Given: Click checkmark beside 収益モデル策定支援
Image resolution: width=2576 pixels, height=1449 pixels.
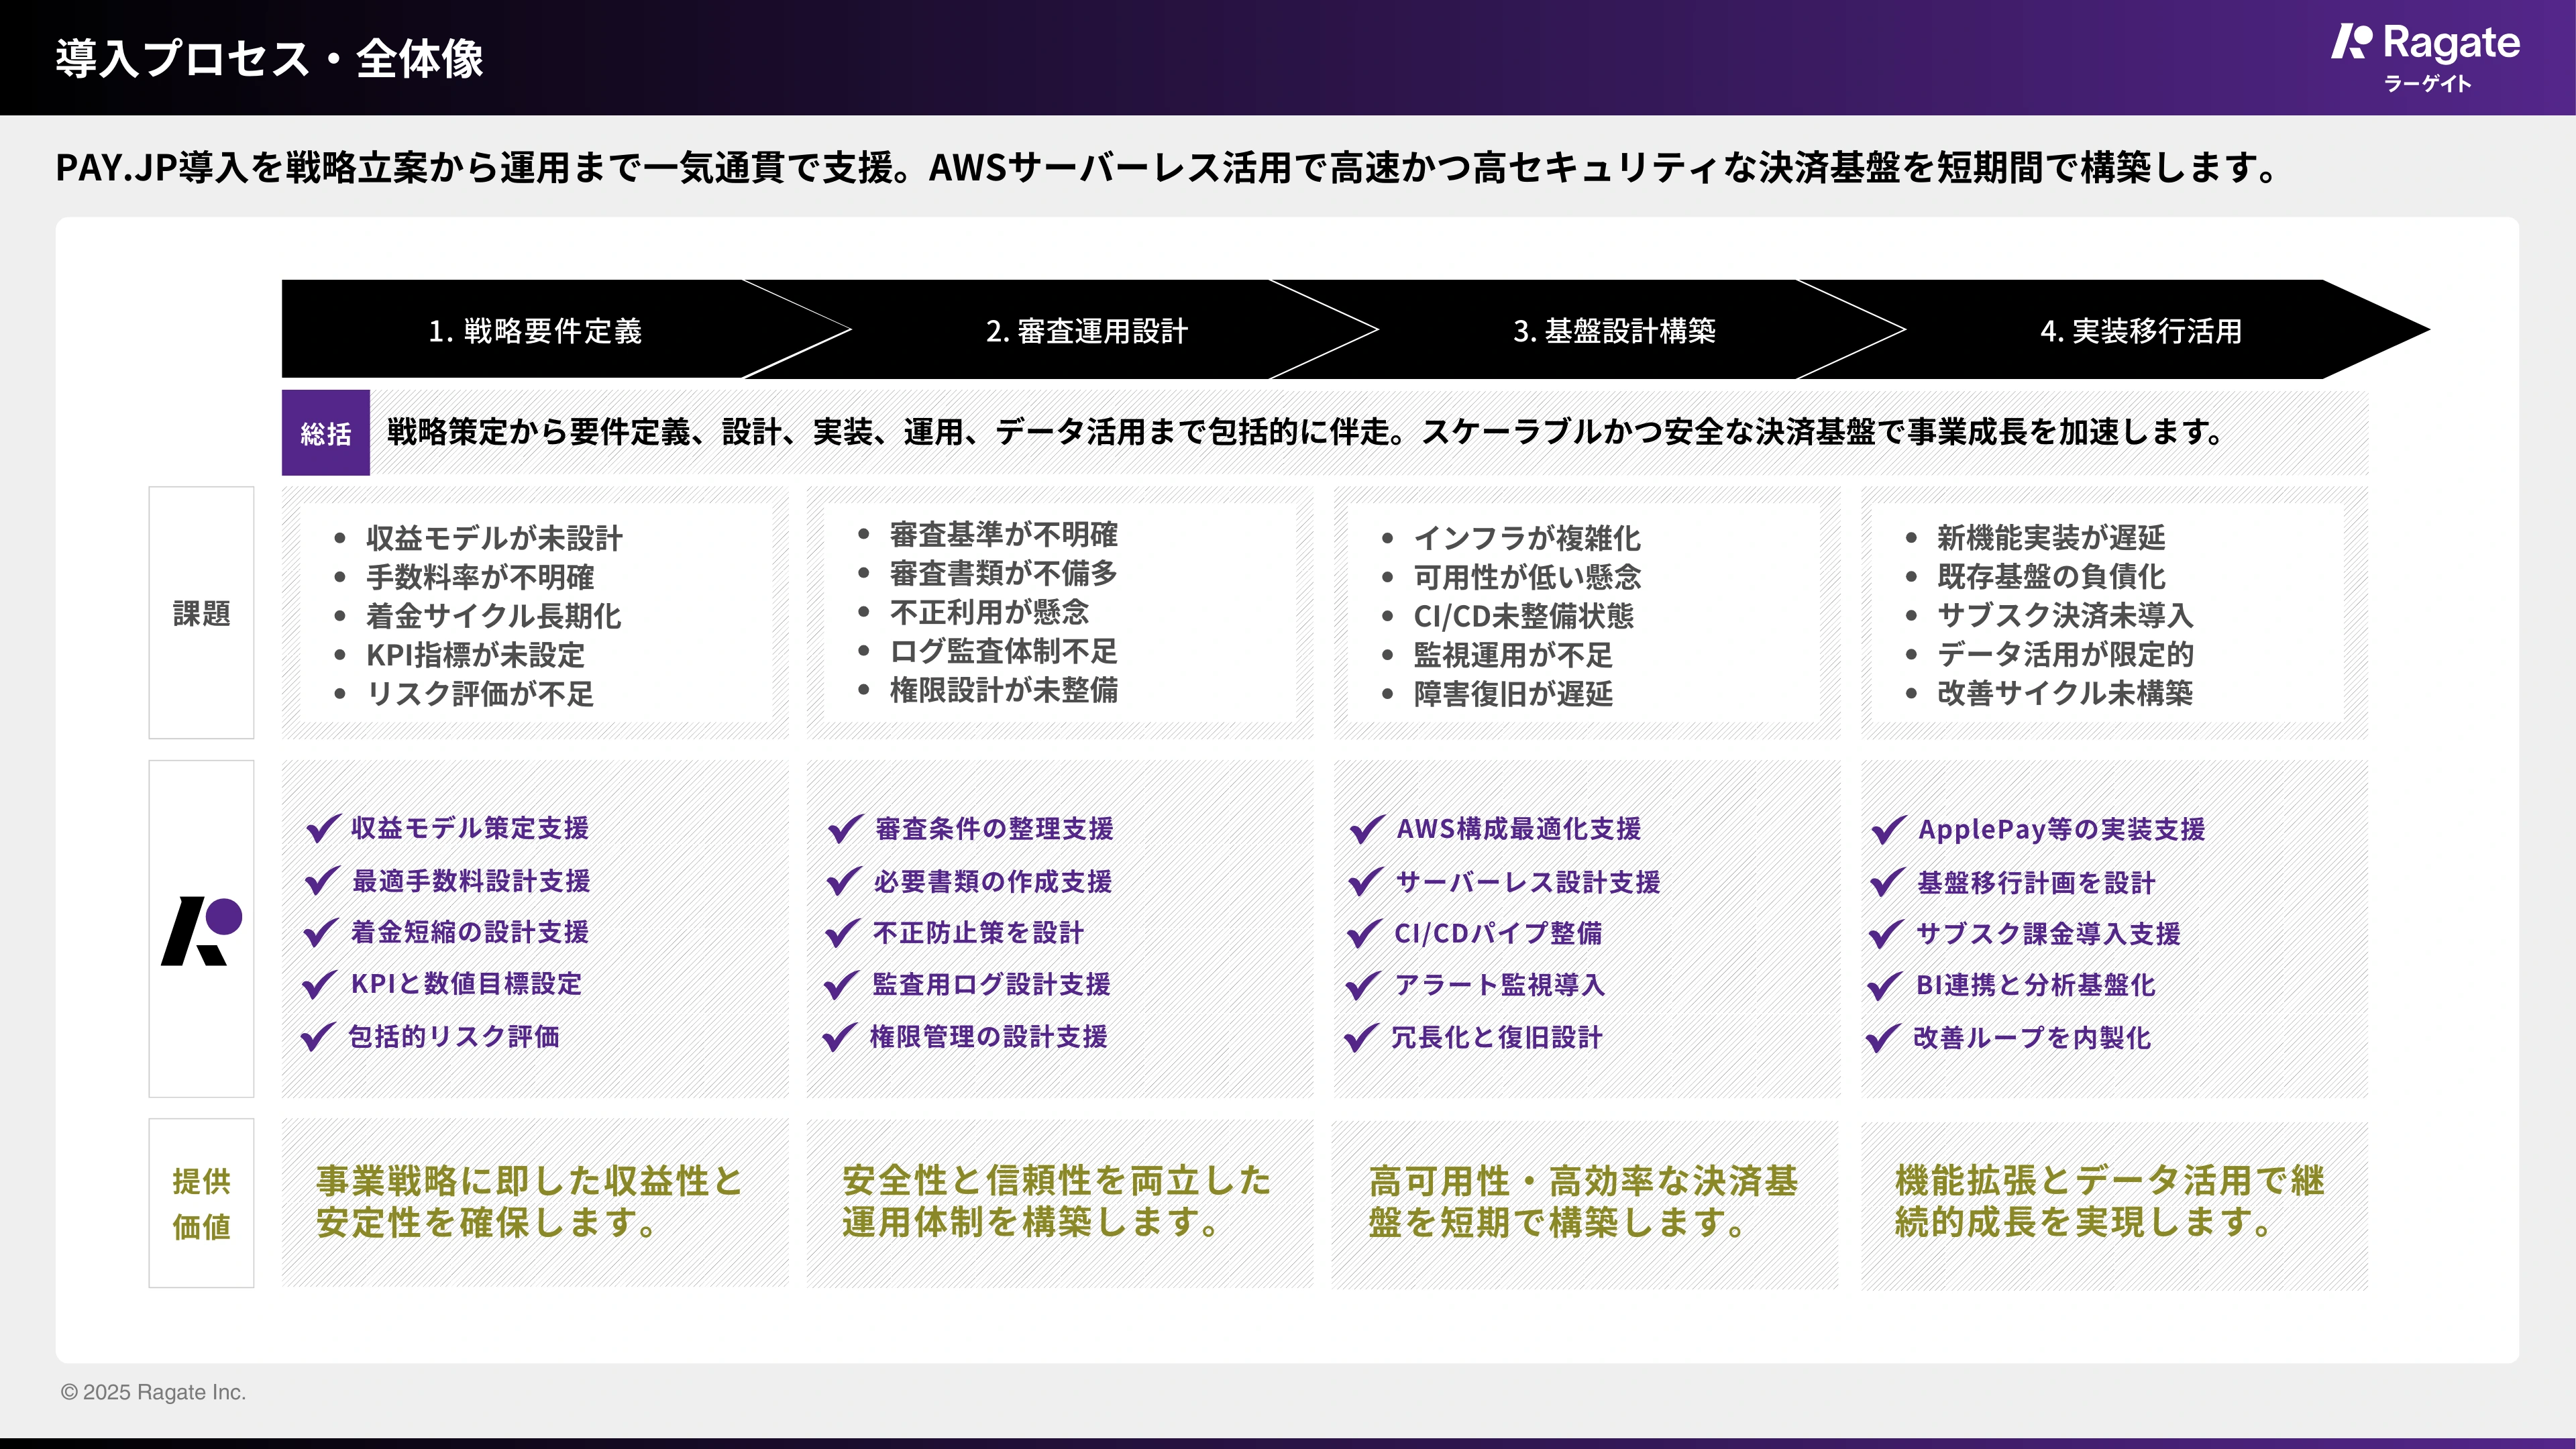Looking at the screenshot, I should point(323,829).
